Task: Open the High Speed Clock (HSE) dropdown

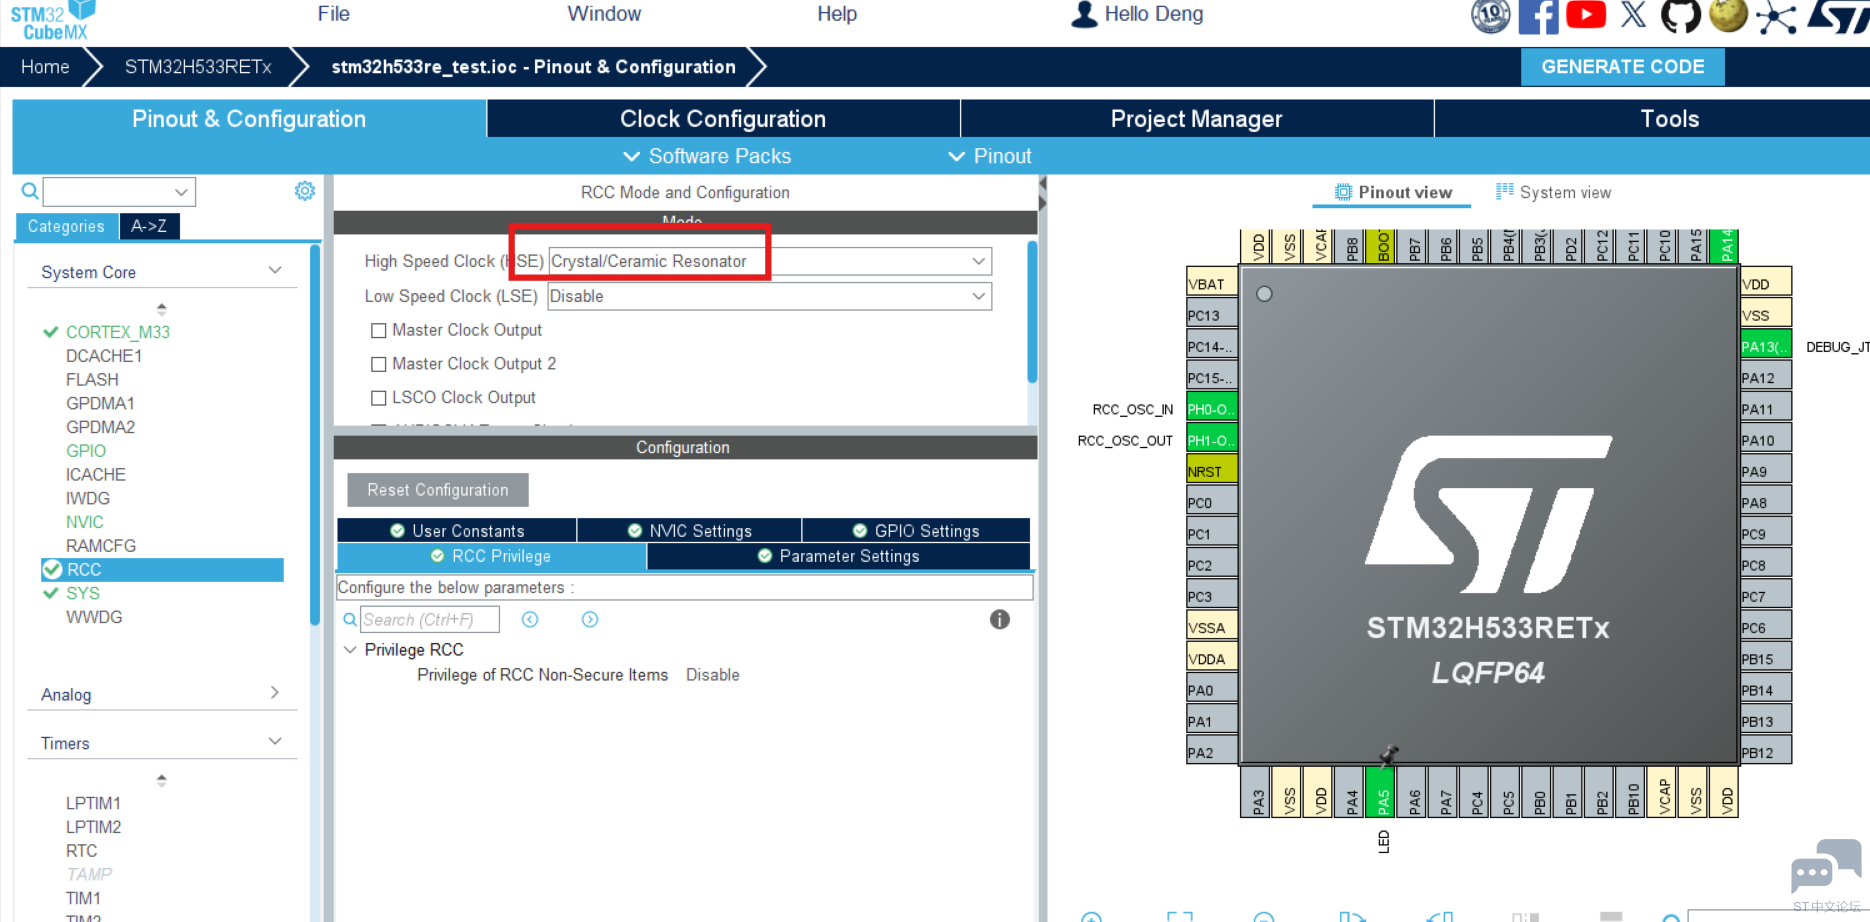Action: click(x=770, y=261)
